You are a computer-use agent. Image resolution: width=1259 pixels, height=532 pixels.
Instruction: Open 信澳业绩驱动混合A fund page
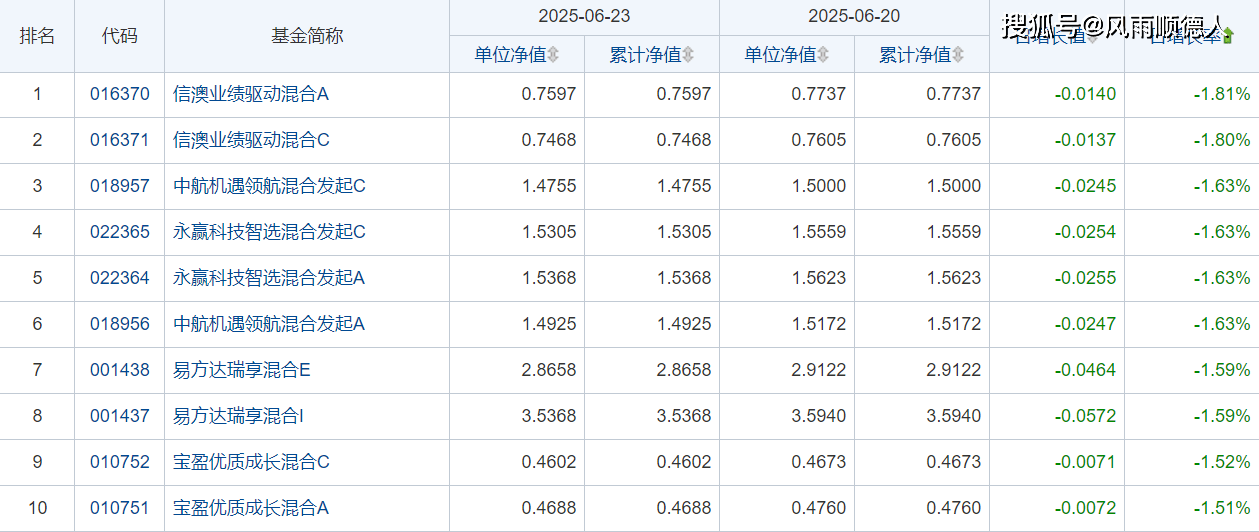[x=251, y=95]
